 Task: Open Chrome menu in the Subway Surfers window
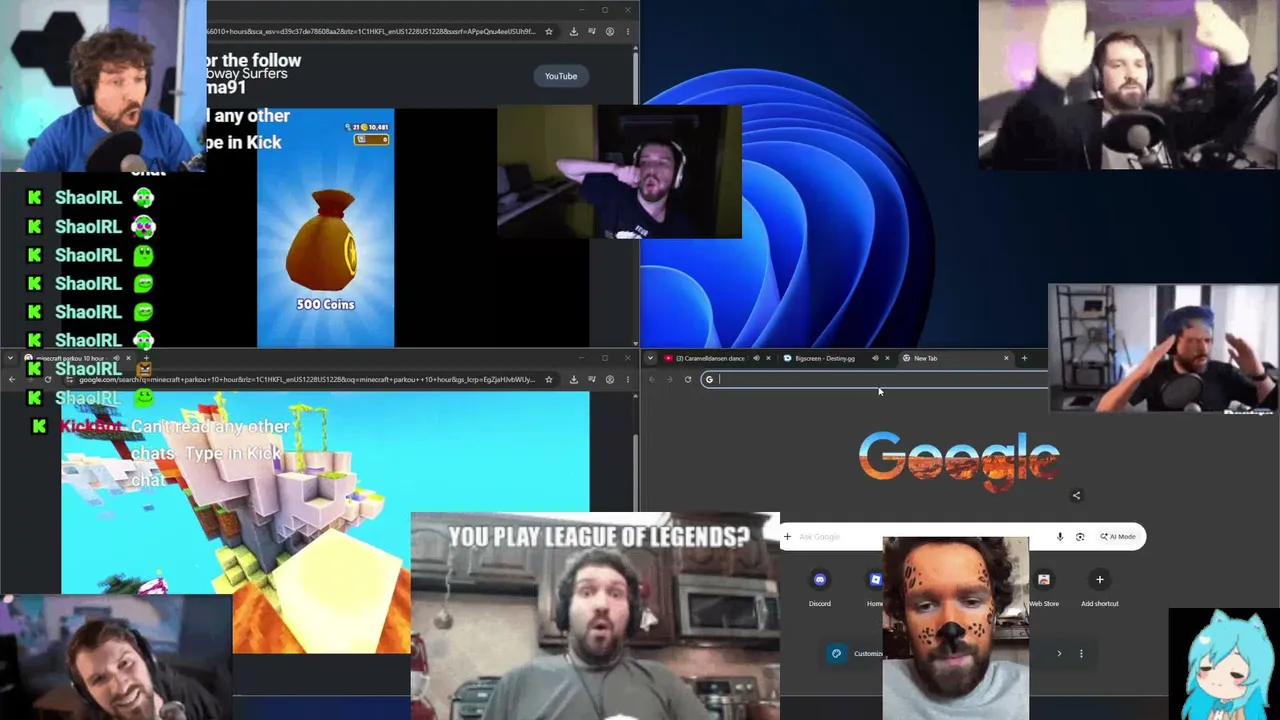pyautogui.click(x=628, y=32)
